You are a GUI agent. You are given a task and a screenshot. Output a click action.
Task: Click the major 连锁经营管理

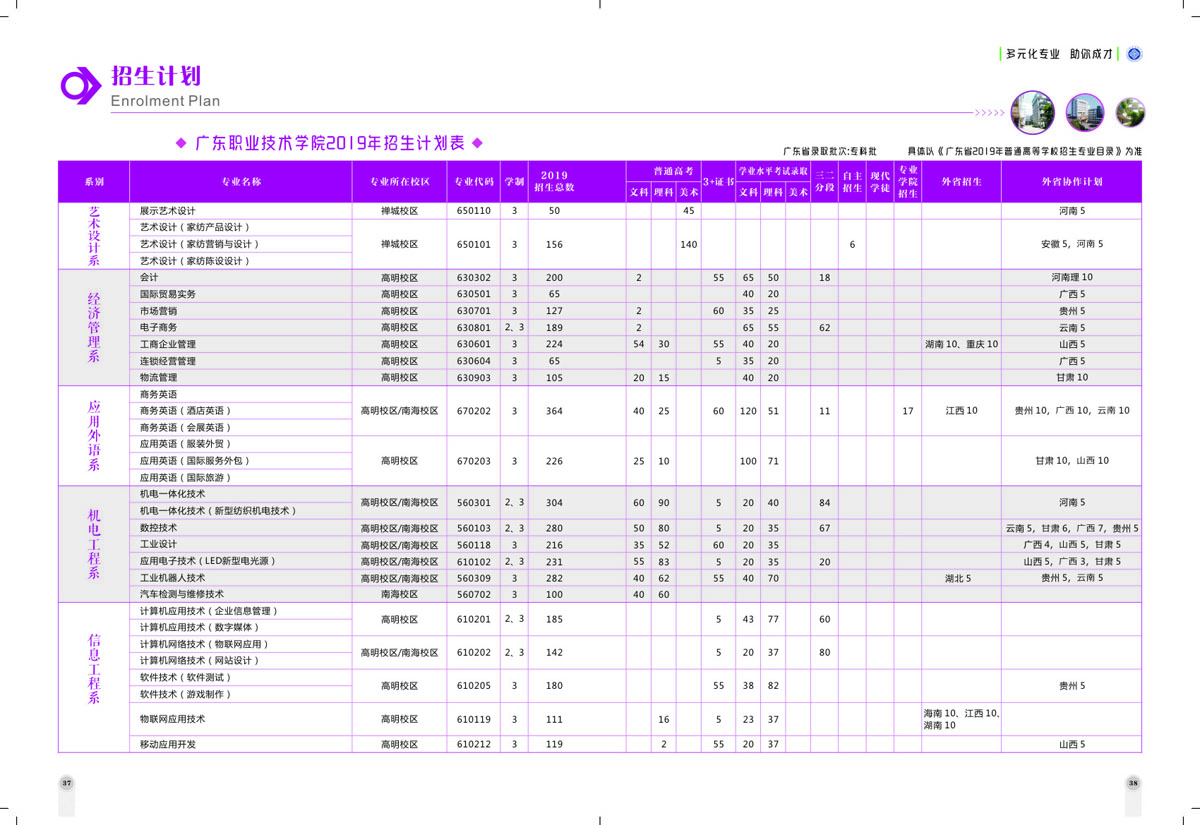click(168, 361)
